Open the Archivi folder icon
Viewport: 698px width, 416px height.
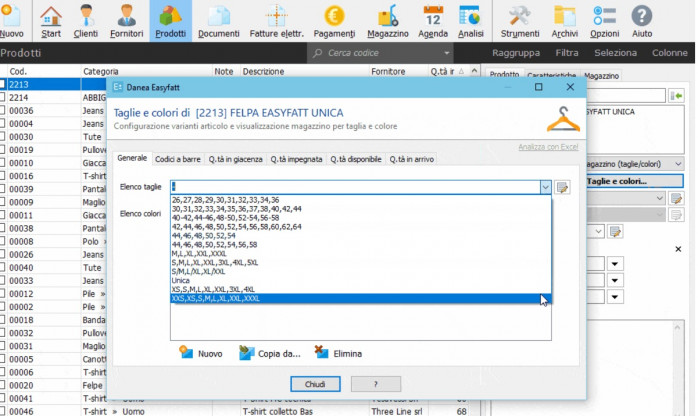(564, 21)
